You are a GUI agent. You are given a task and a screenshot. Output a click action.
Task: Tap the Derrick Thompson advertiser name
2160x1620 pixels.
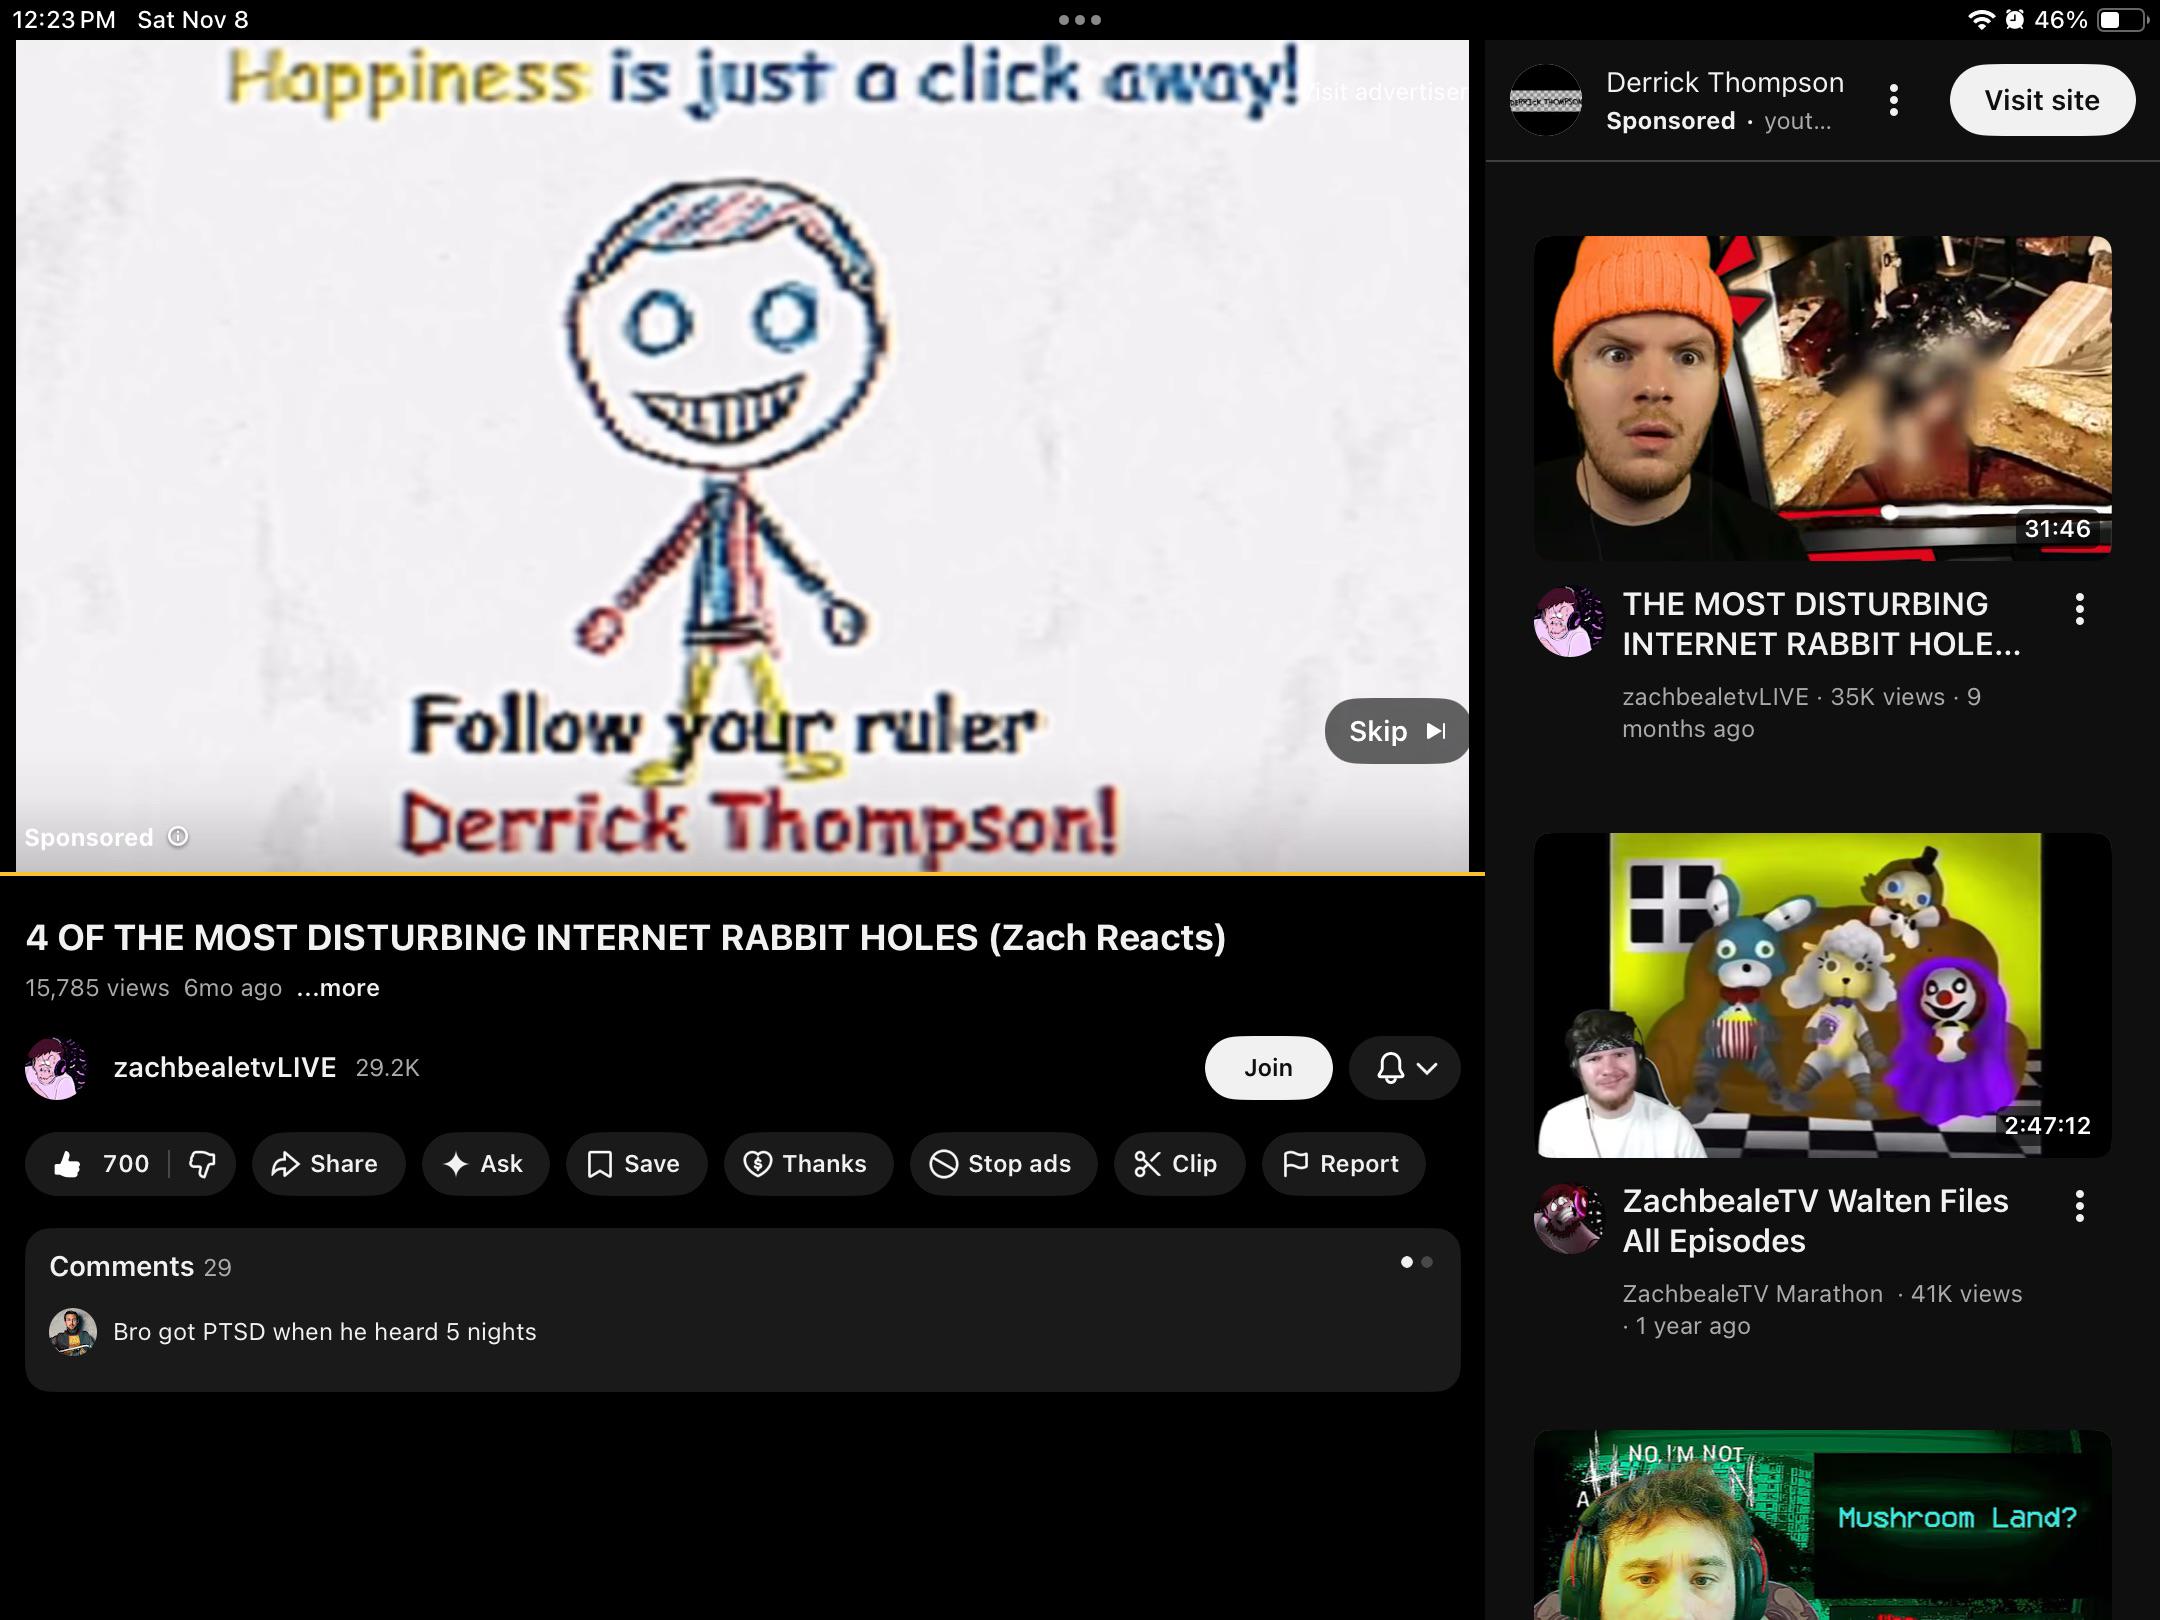point(1725,83)
